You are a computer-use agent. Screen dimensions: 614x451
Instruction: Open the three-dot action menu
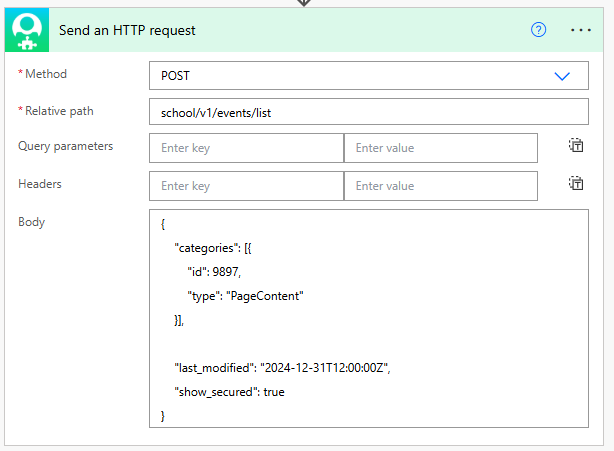tap(581, 30)
